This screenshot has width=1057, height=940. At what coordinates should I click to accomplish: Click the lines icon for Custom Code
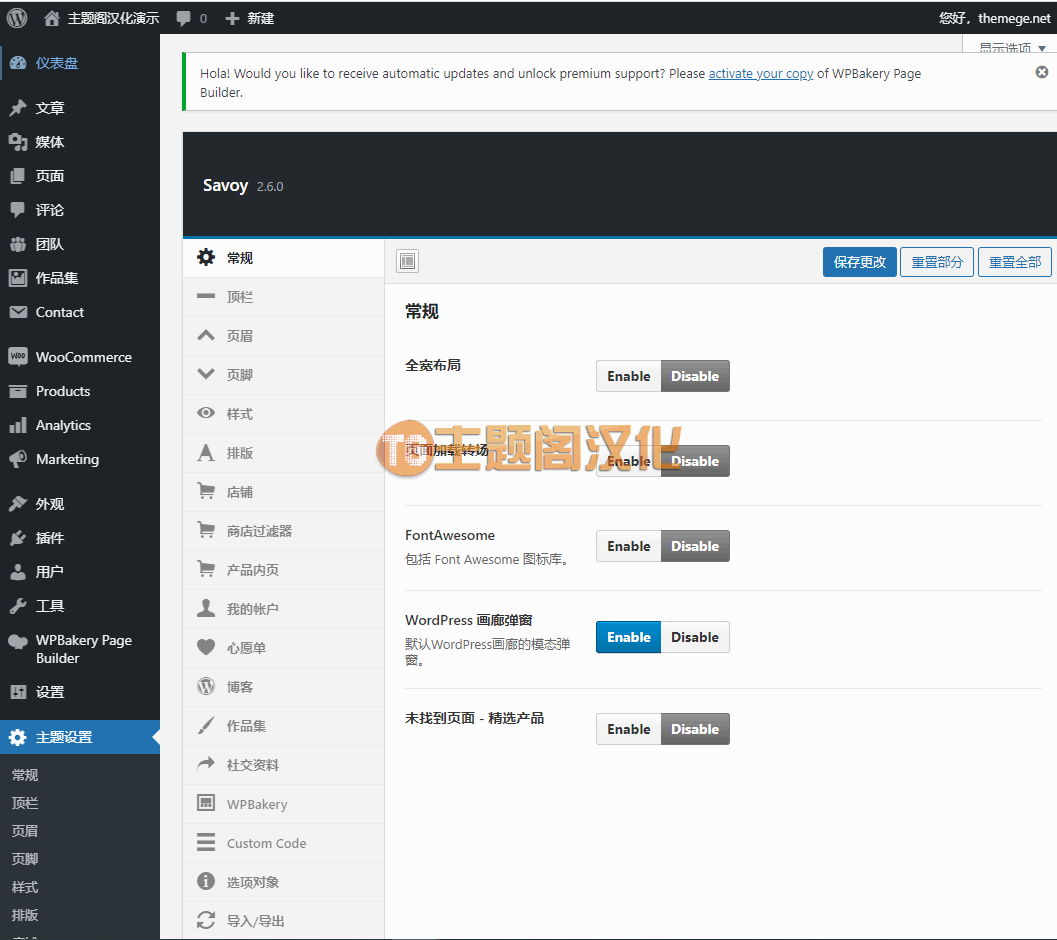(206, 842)
